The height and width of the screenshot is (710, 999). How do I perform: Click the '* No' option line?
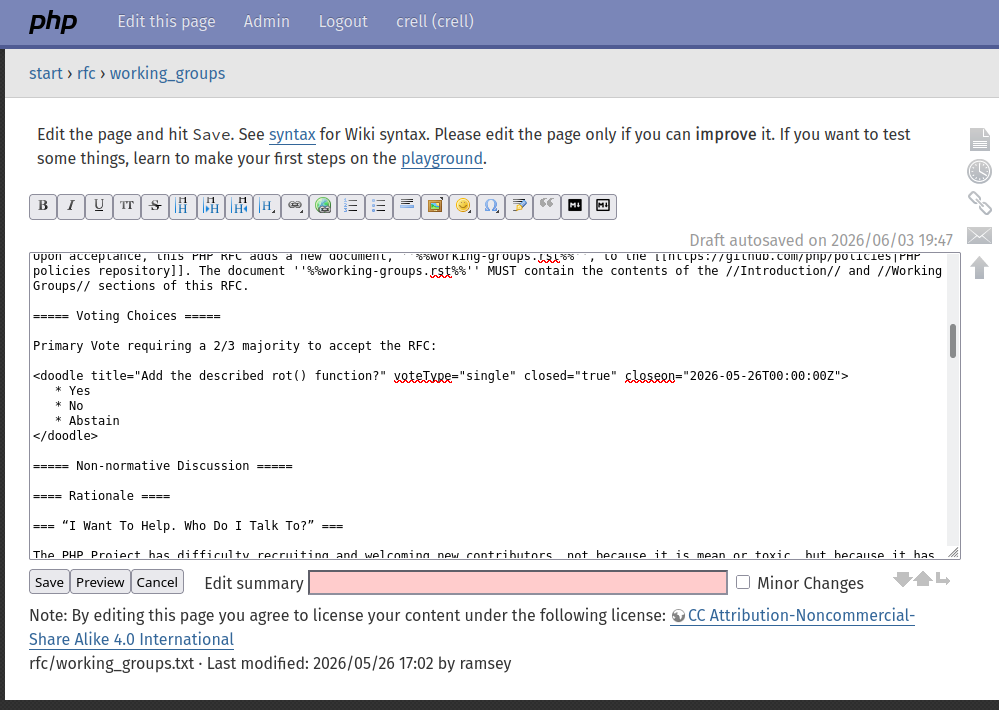(69, 406)
